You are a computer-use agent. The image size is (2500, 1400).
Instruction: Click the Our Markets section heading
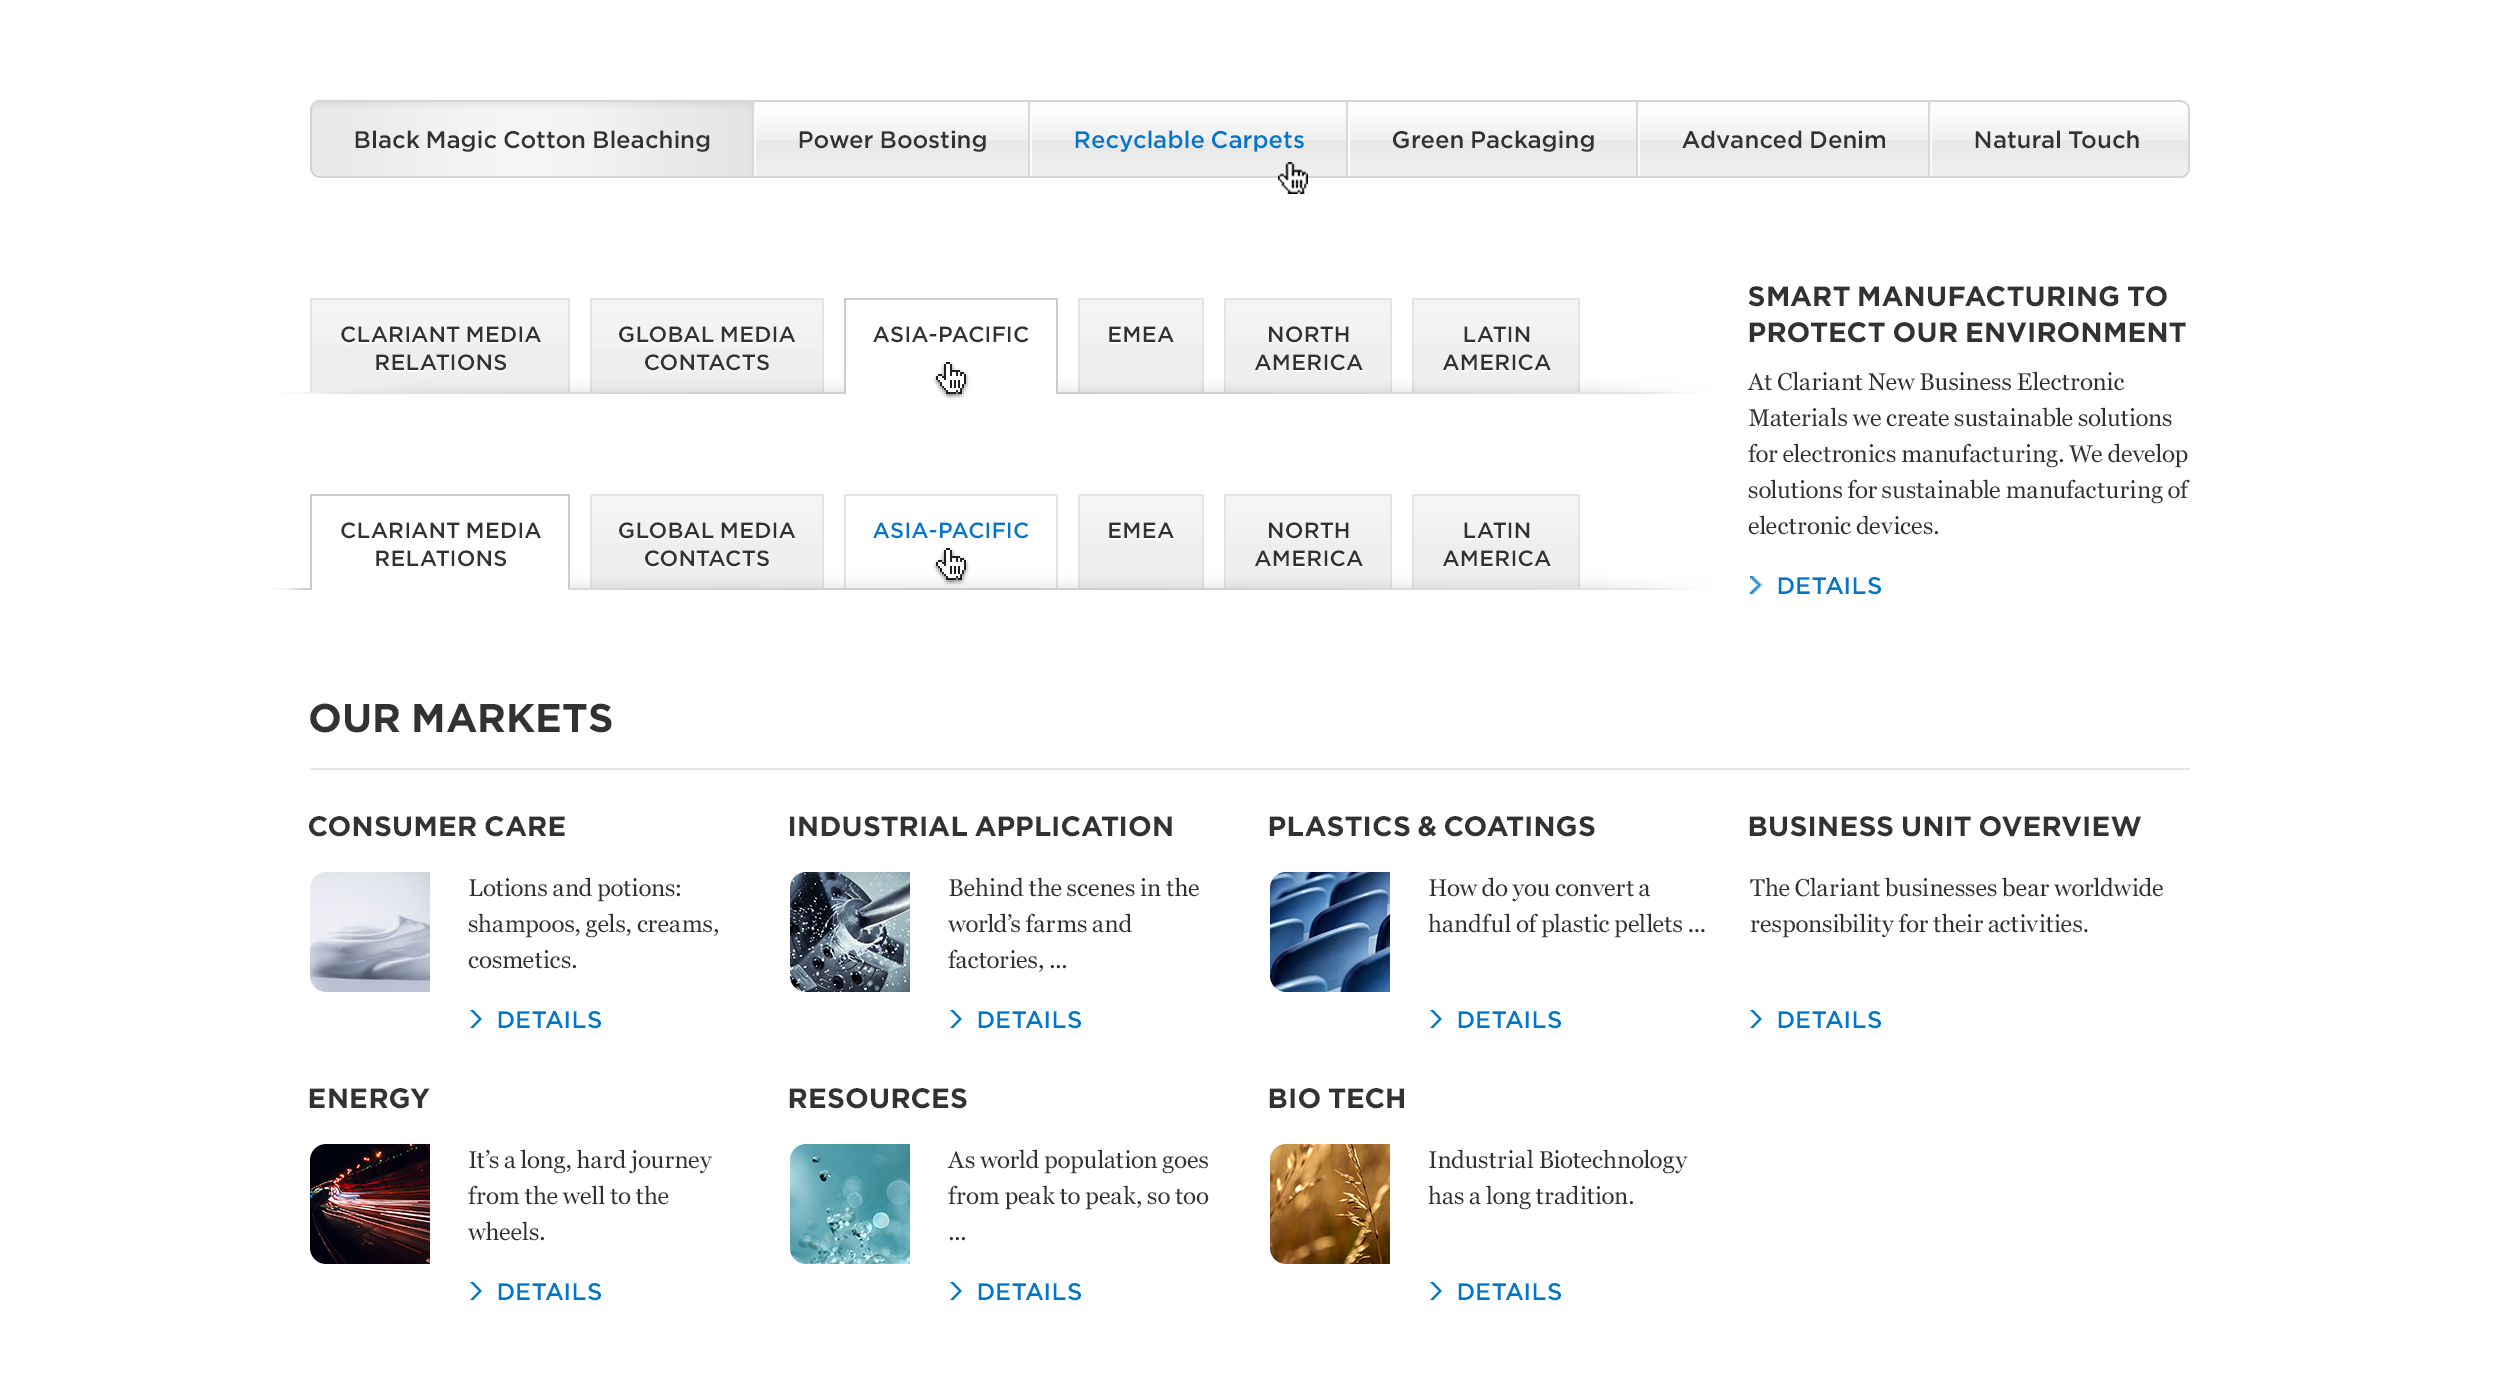tap(461, 719)
